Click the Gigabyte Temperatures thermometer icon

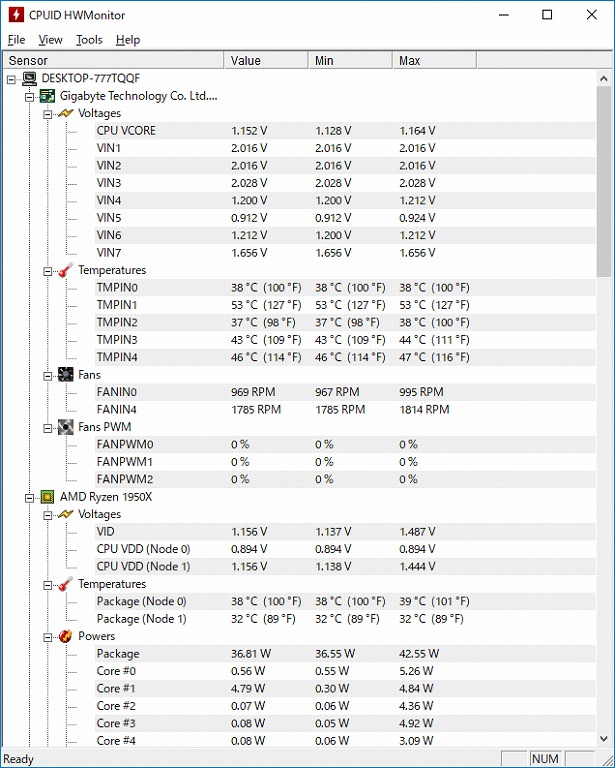(x=66, y=270)
